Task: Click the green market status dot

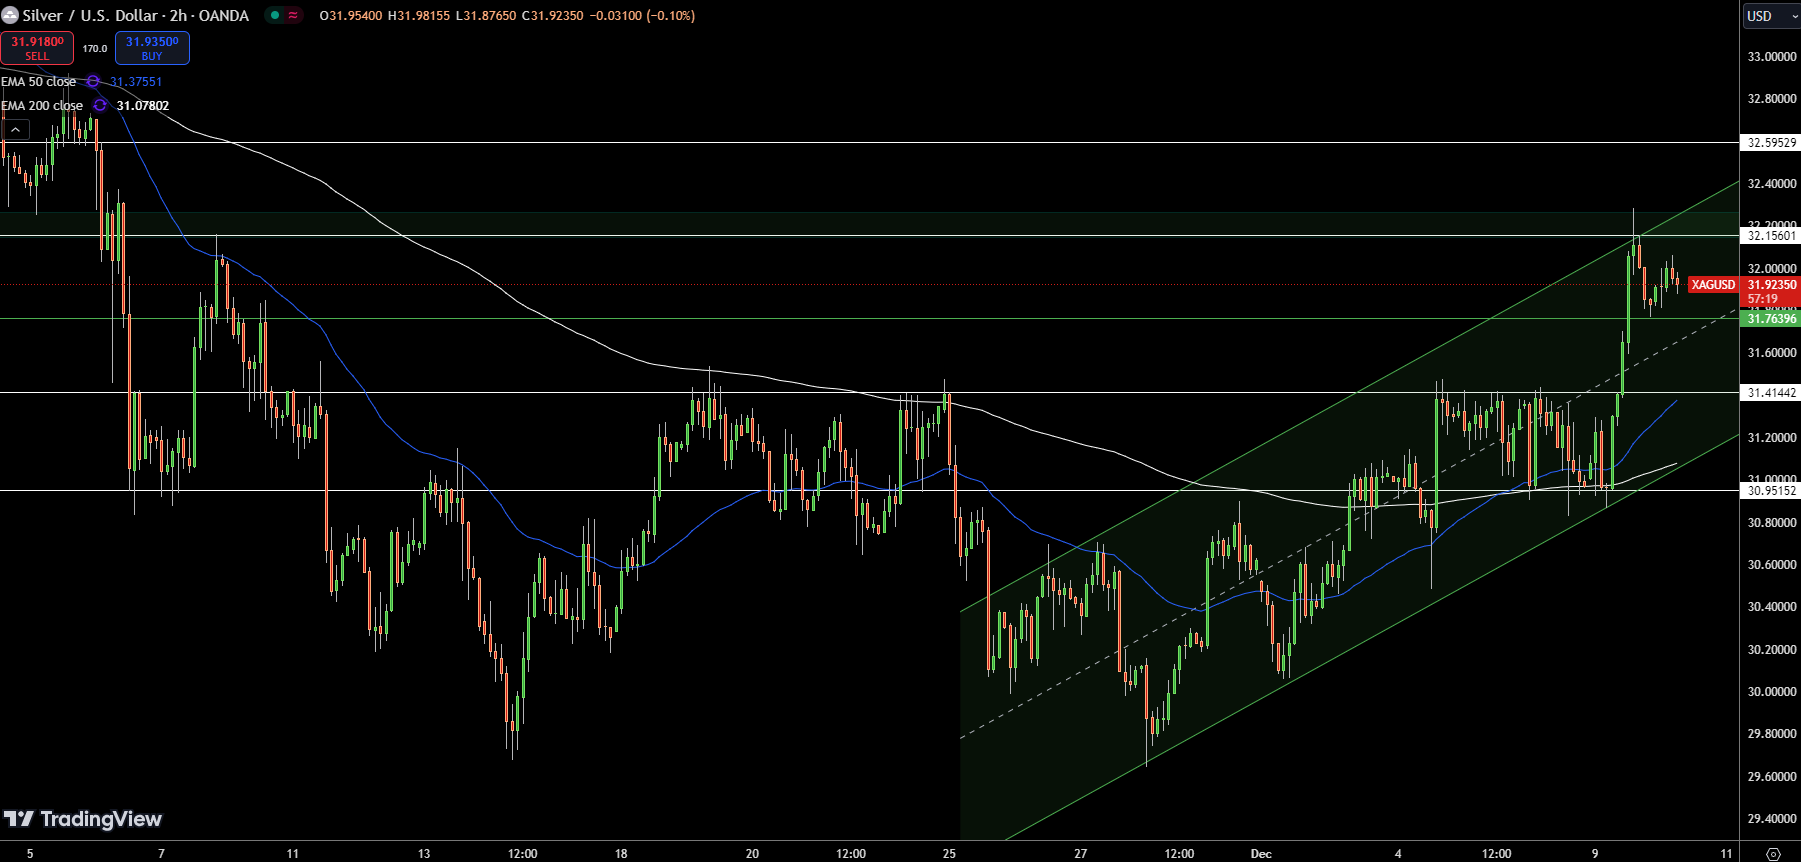Action: pos(275,15)
